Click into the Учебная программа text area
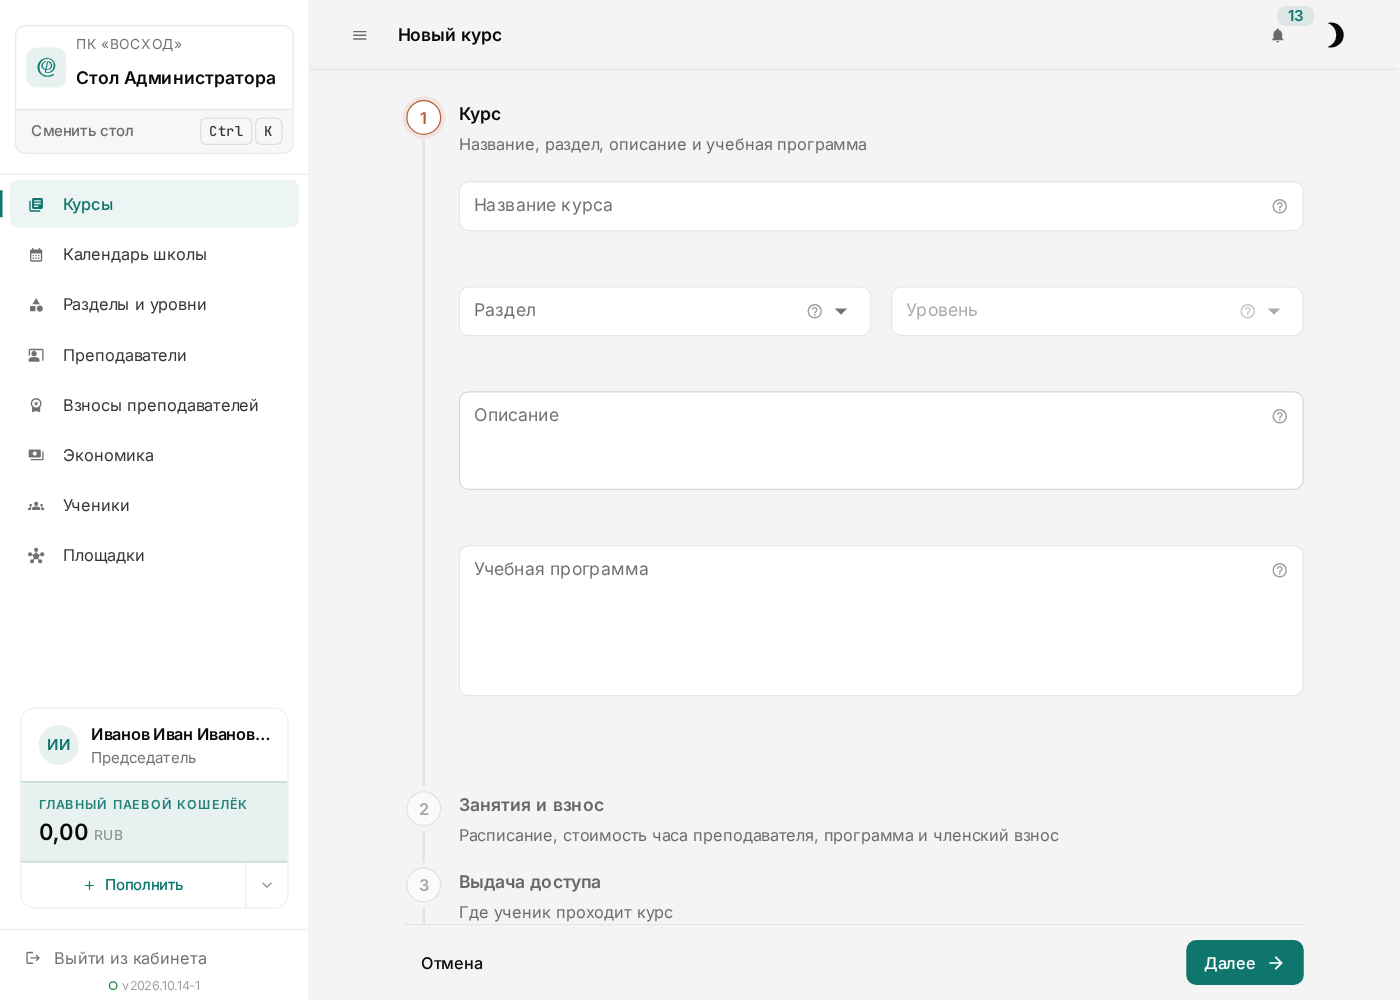This screenshot has width=1400, height=1000. pos(881,621)
